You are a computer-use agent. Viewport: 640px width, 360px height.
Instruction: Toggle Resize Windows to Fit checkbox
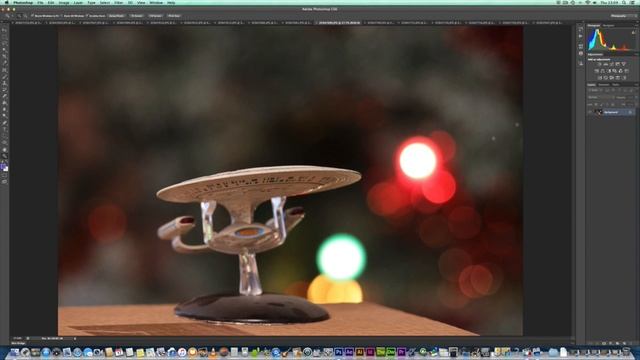[x=32, y=16]
